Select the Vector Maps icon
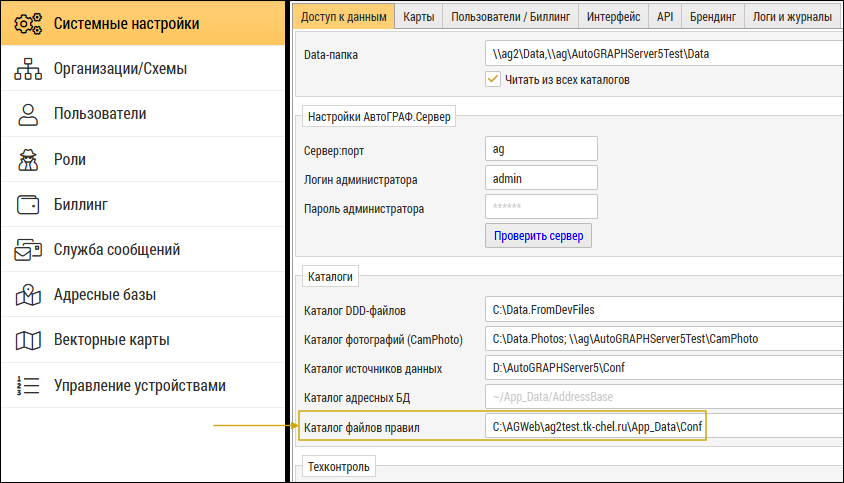The width and height of the screenshot is (844, 483). click(27, 340)
